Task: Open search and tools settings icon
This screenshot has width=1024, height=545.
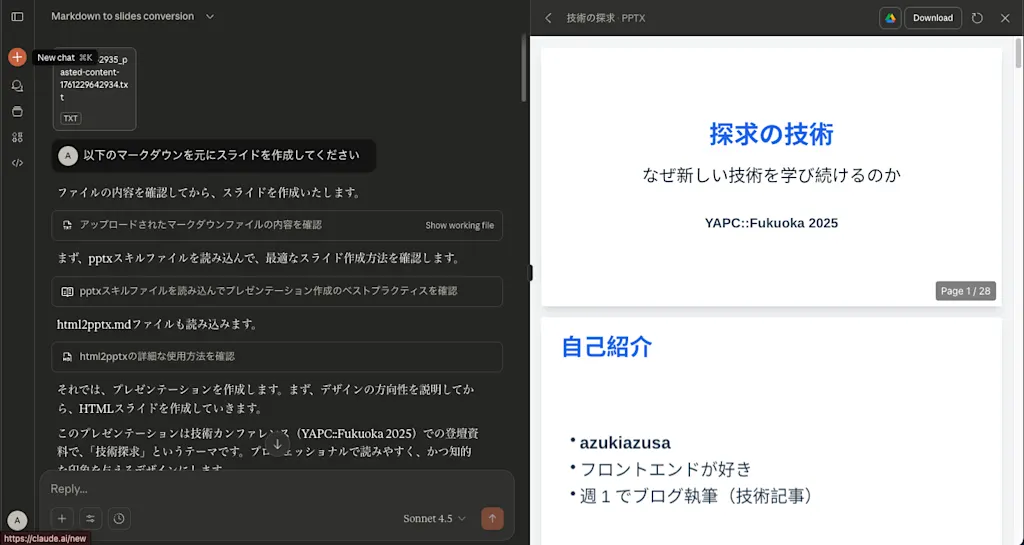Action: point(91,518)
